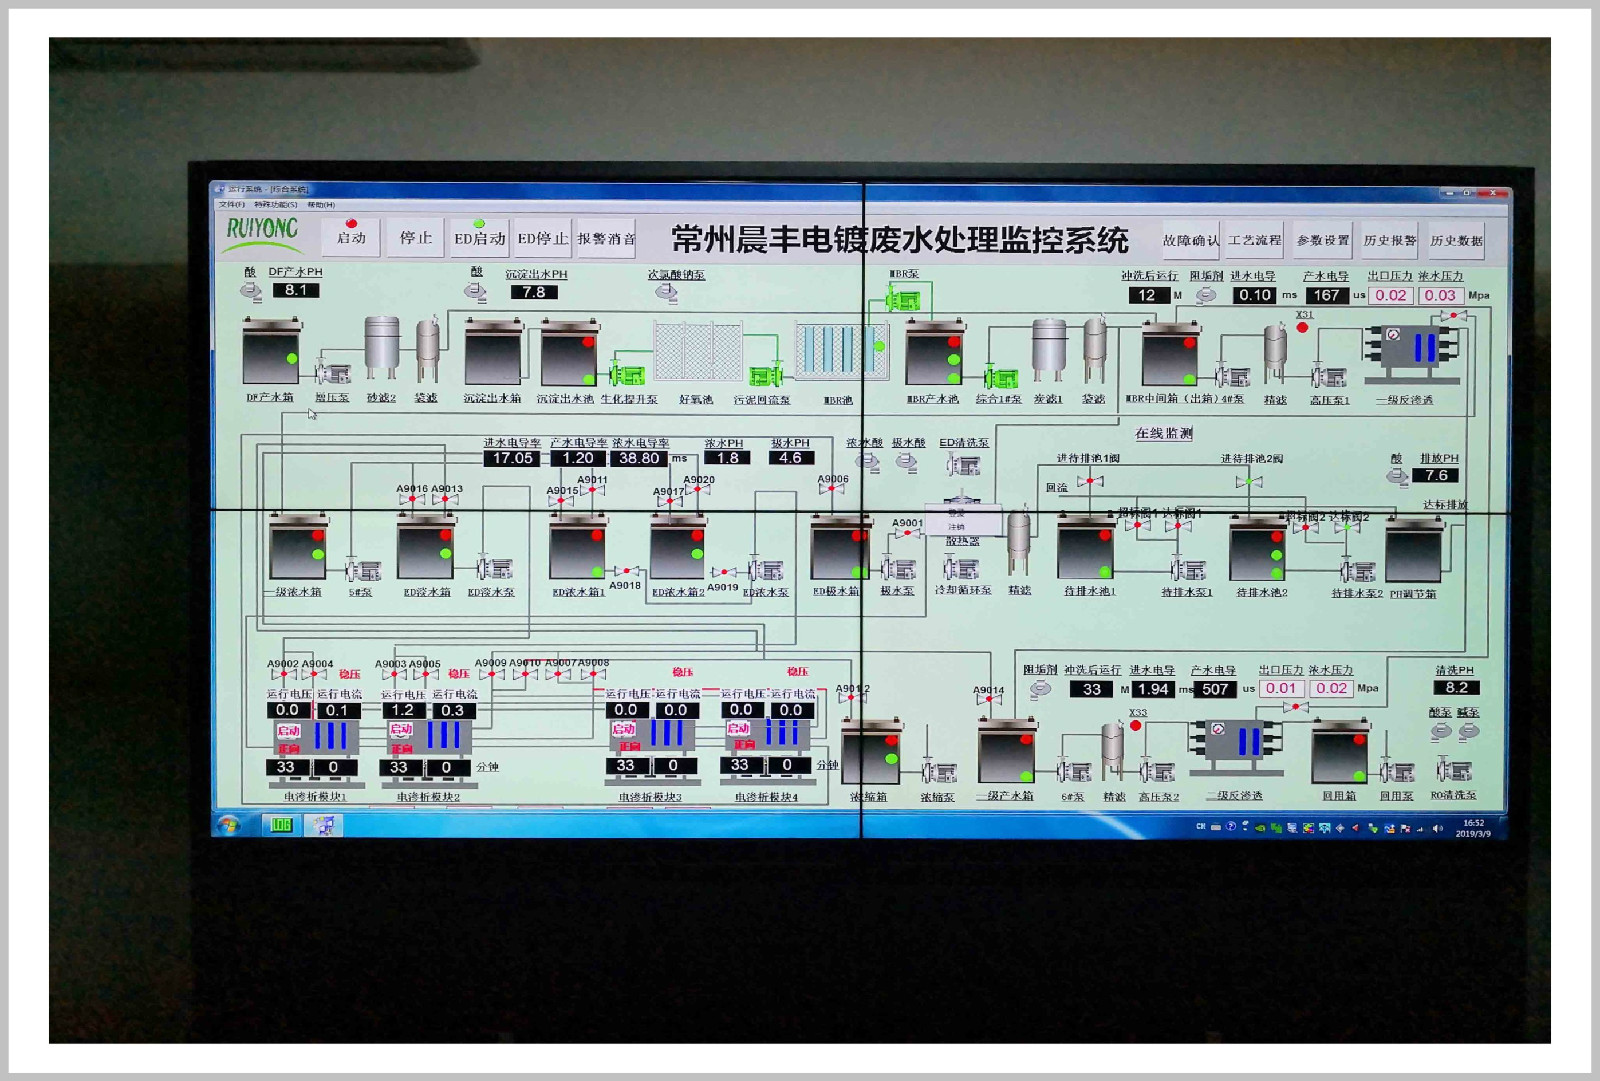Click the 启动 start button
Screen dimensions: 1600x1081
tap(351, 237)
